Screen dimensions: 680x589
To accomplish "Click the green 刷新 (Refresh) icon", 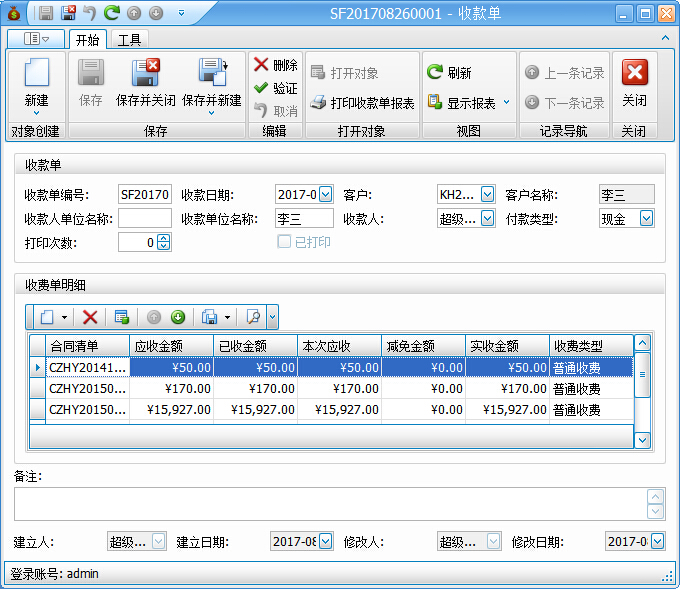I will tap(435, 73).
